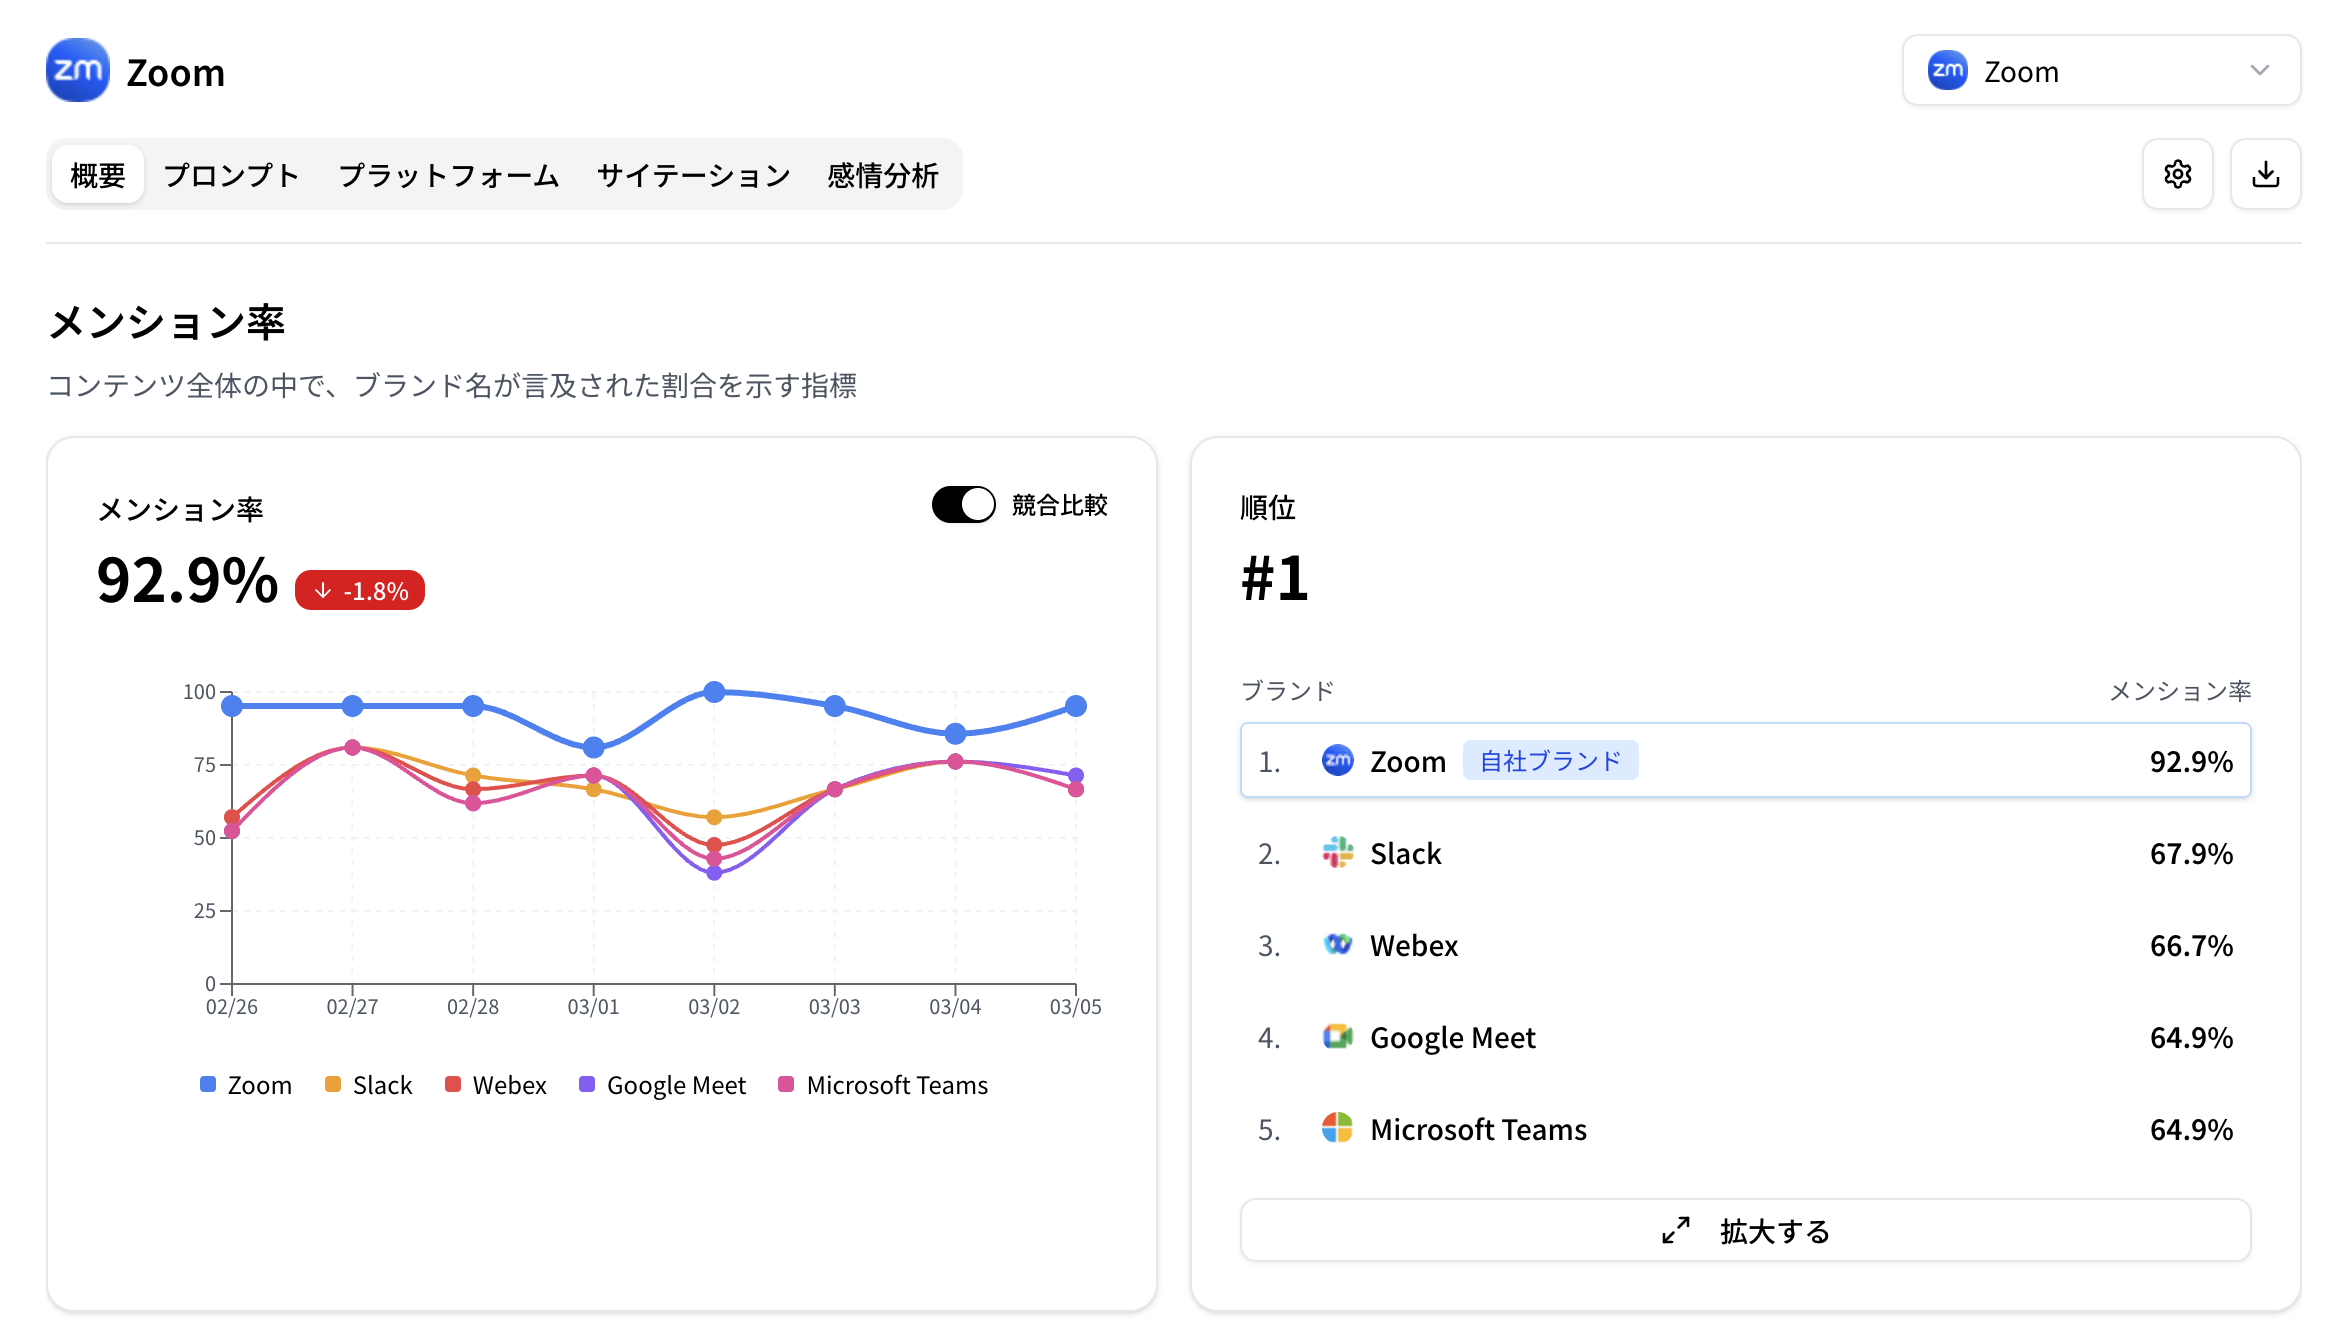Select the Webex icon in the ranking
2350x1344 pixels.
pyautogui.click(x=1337, y=944)
